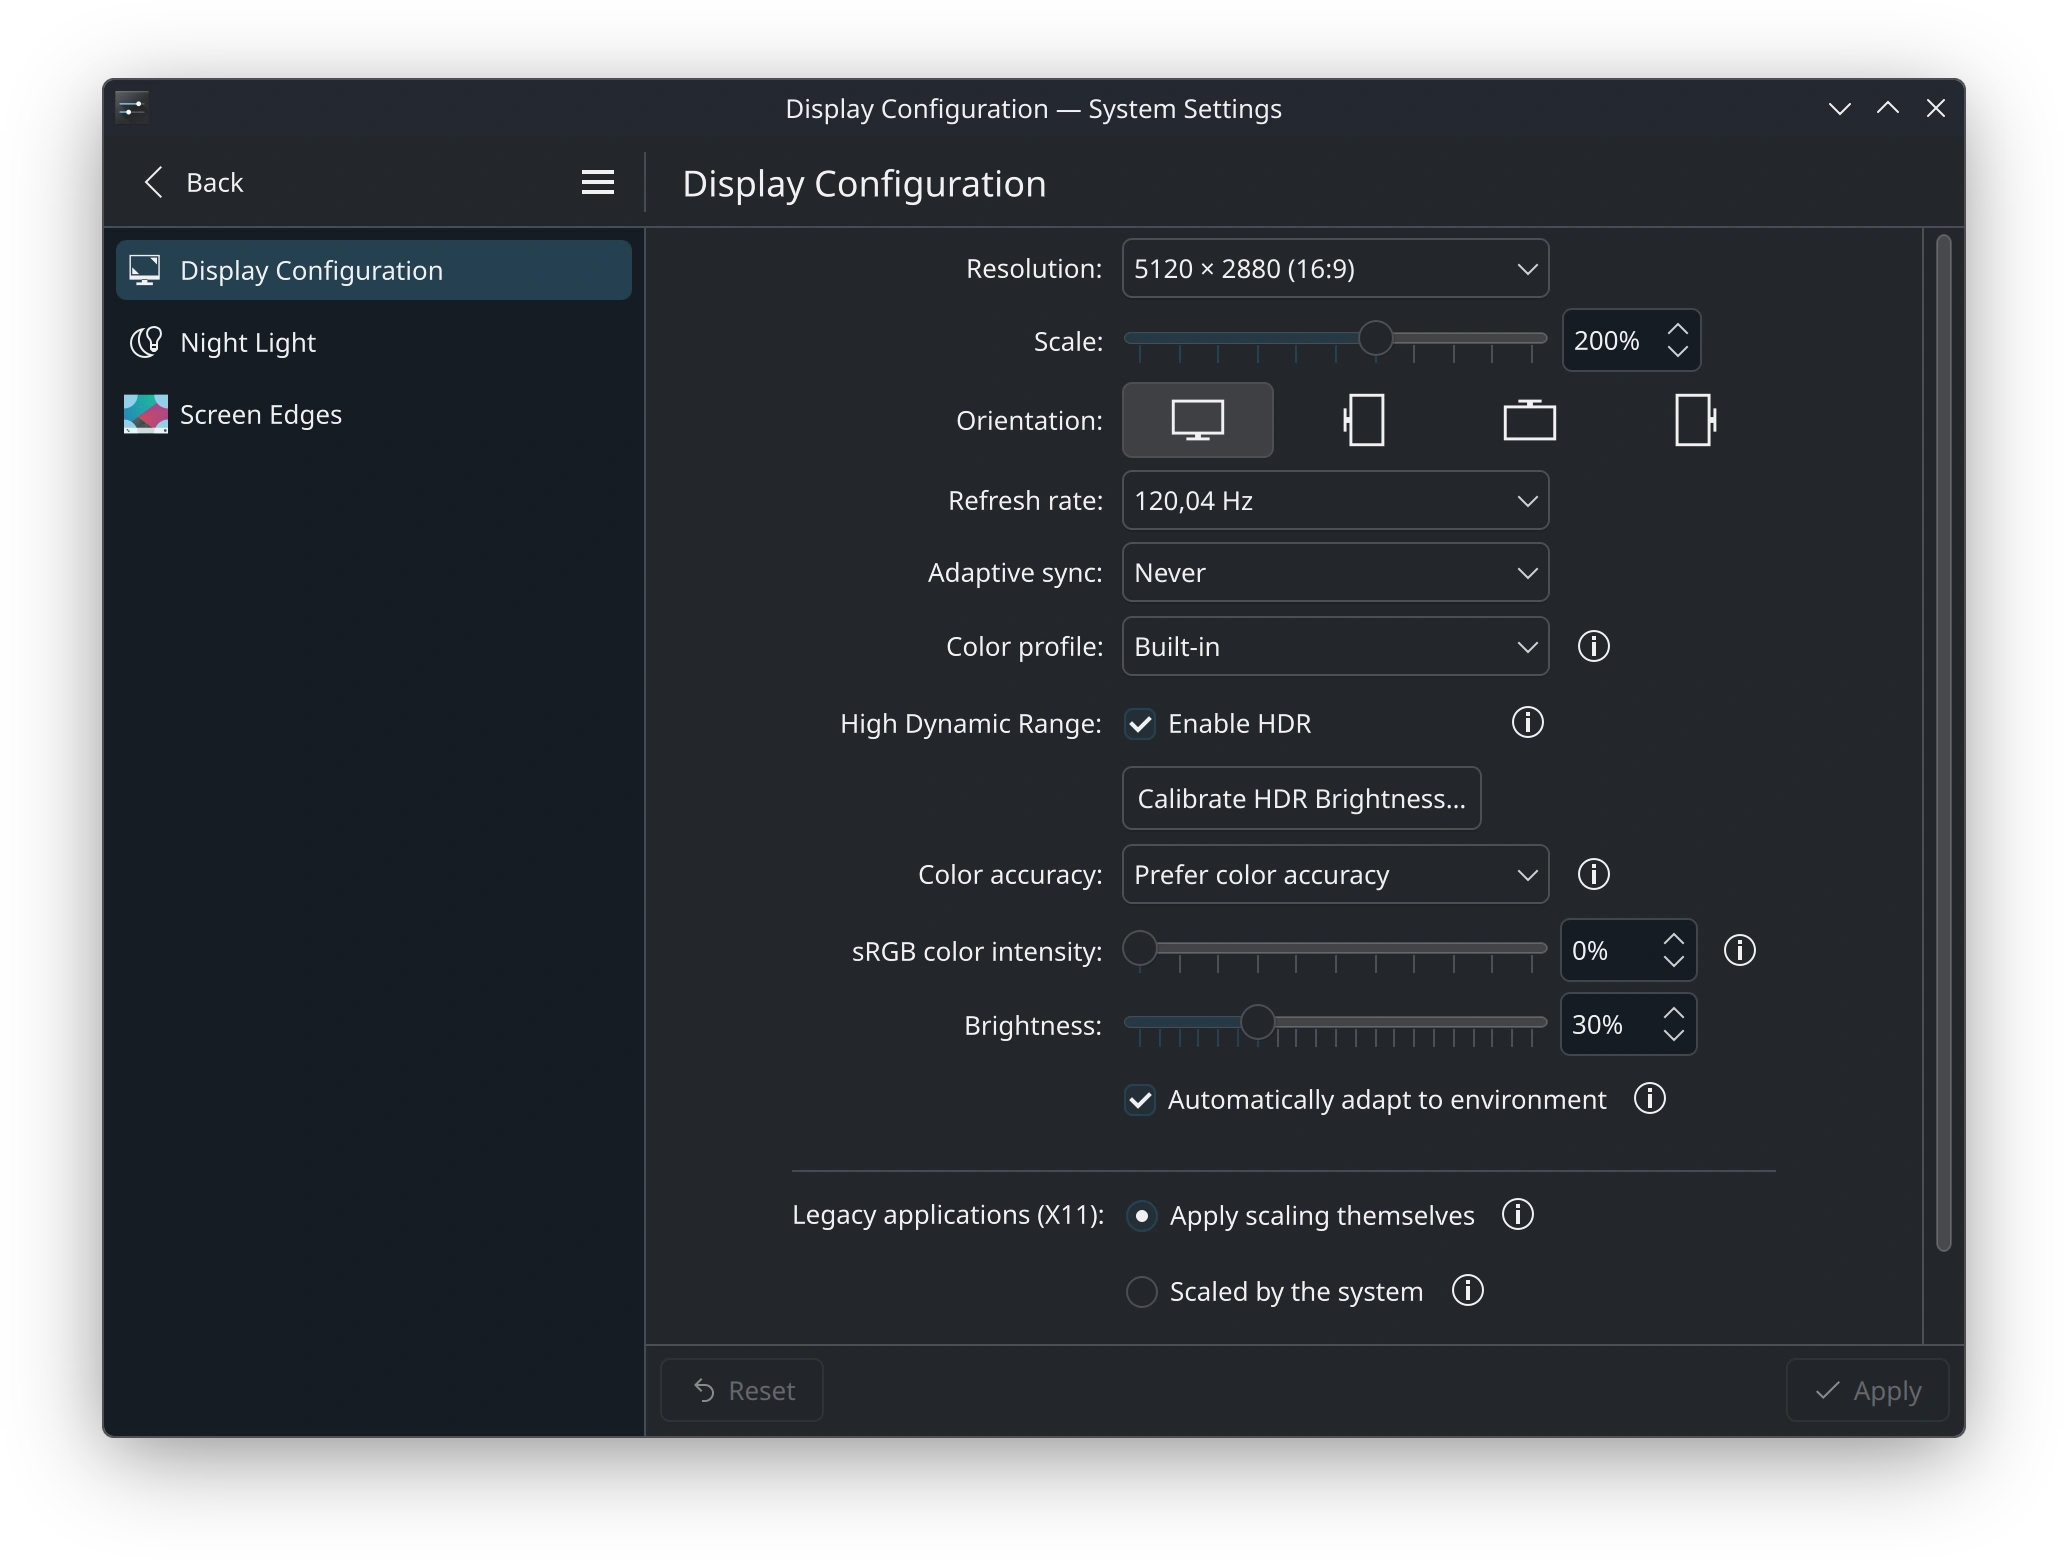Screen dimensions: 2064x1560
Task: Click the Night Light bulb icon
Action: [x=145, y=342]
